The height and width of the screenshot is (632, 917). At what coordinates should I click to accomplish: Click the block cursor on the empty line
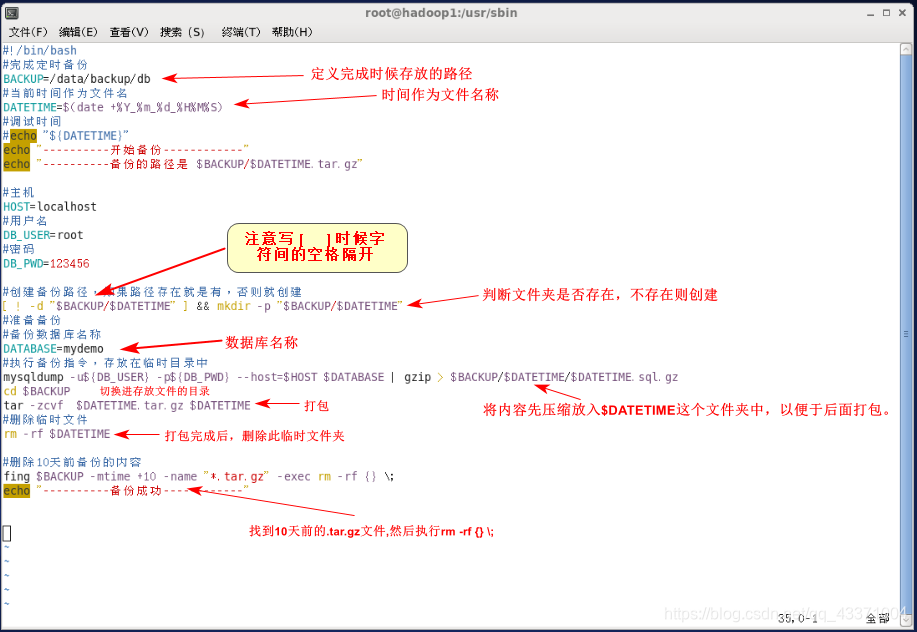click(x=7, y=533)
